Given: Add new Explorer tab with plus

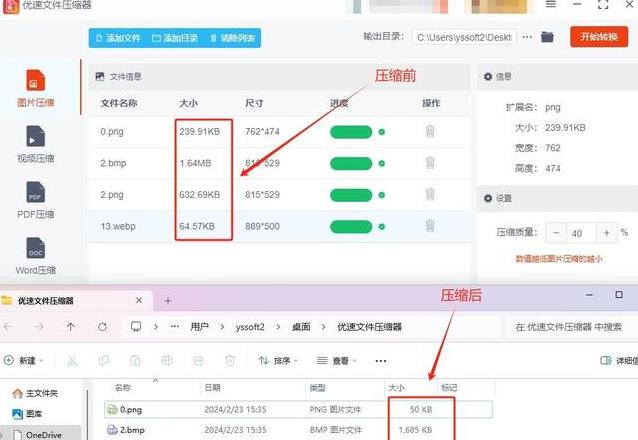Looking at the screenshot, I should (x=168, y=301).
